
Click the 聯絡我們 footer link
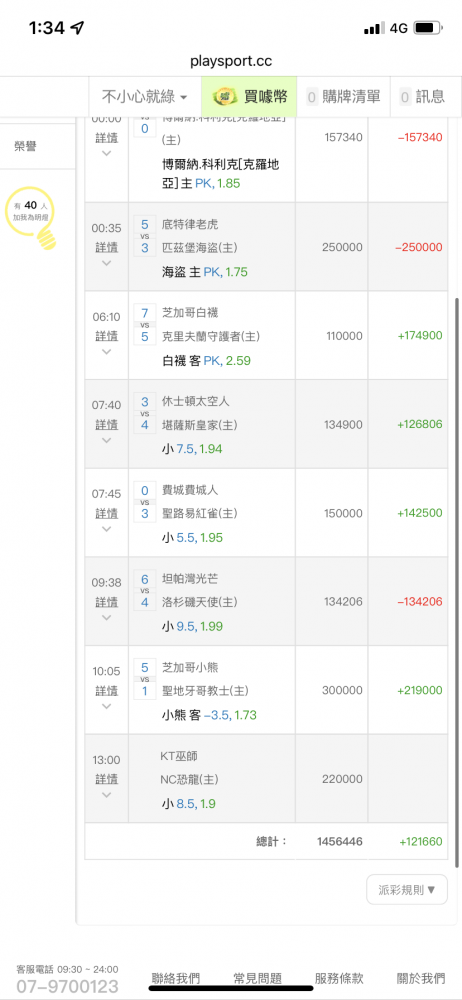[x=175, y=978]
